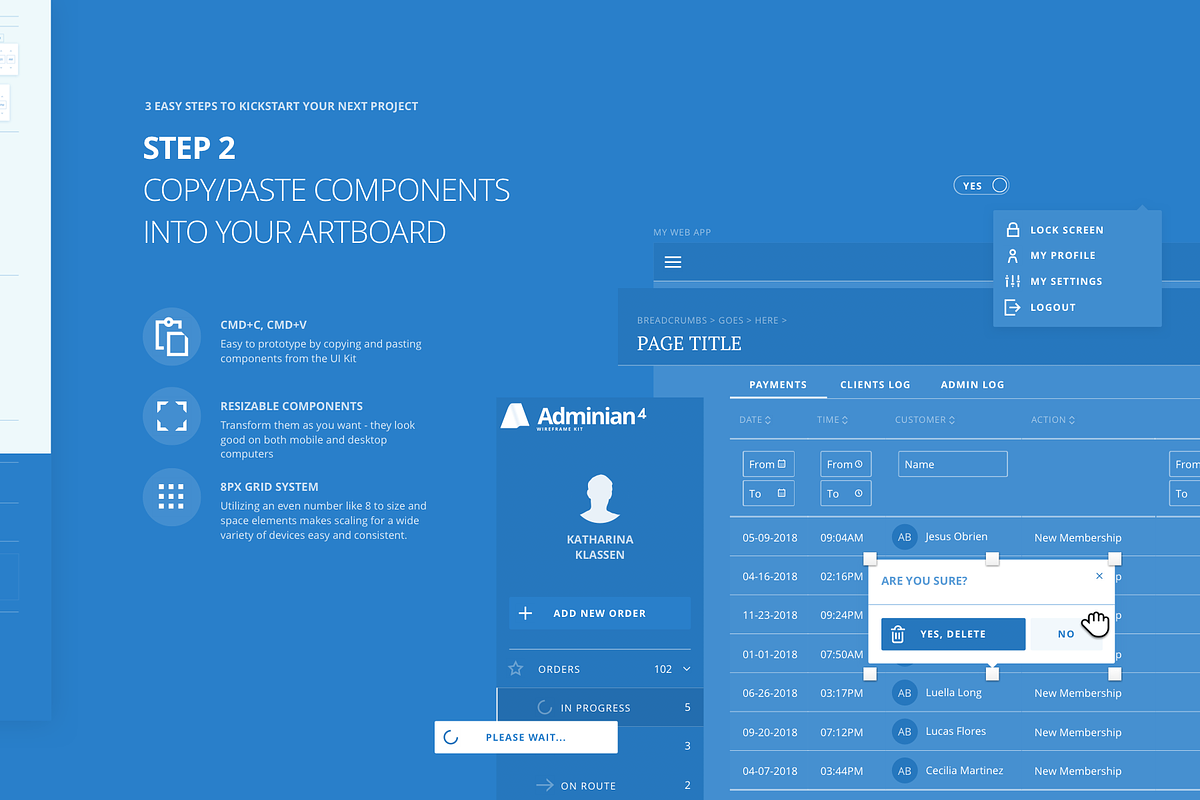This screenshot has width=1200, height=800.
Task: Click the clock icon in the time From field
Action: [x=859, y=464]
